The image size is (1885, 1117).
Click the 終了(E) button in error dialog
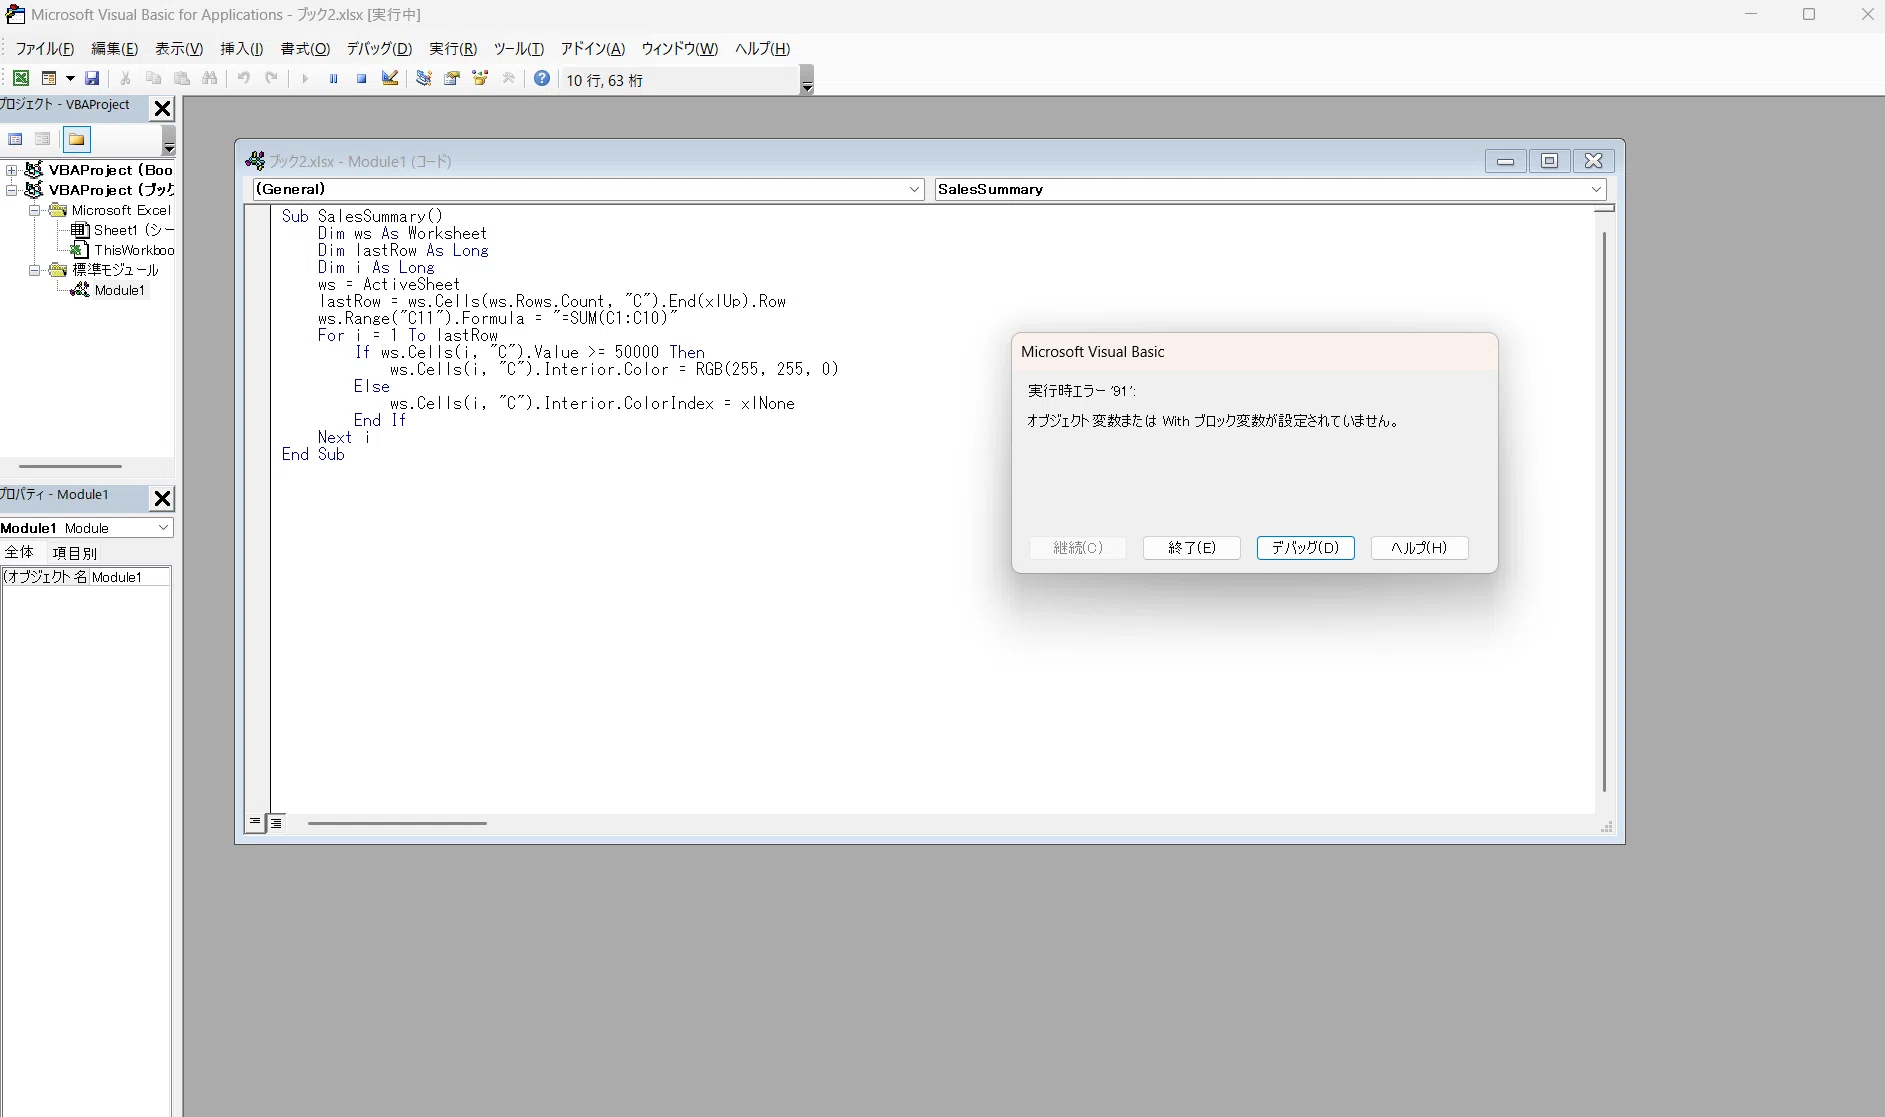coord(1192,548)
